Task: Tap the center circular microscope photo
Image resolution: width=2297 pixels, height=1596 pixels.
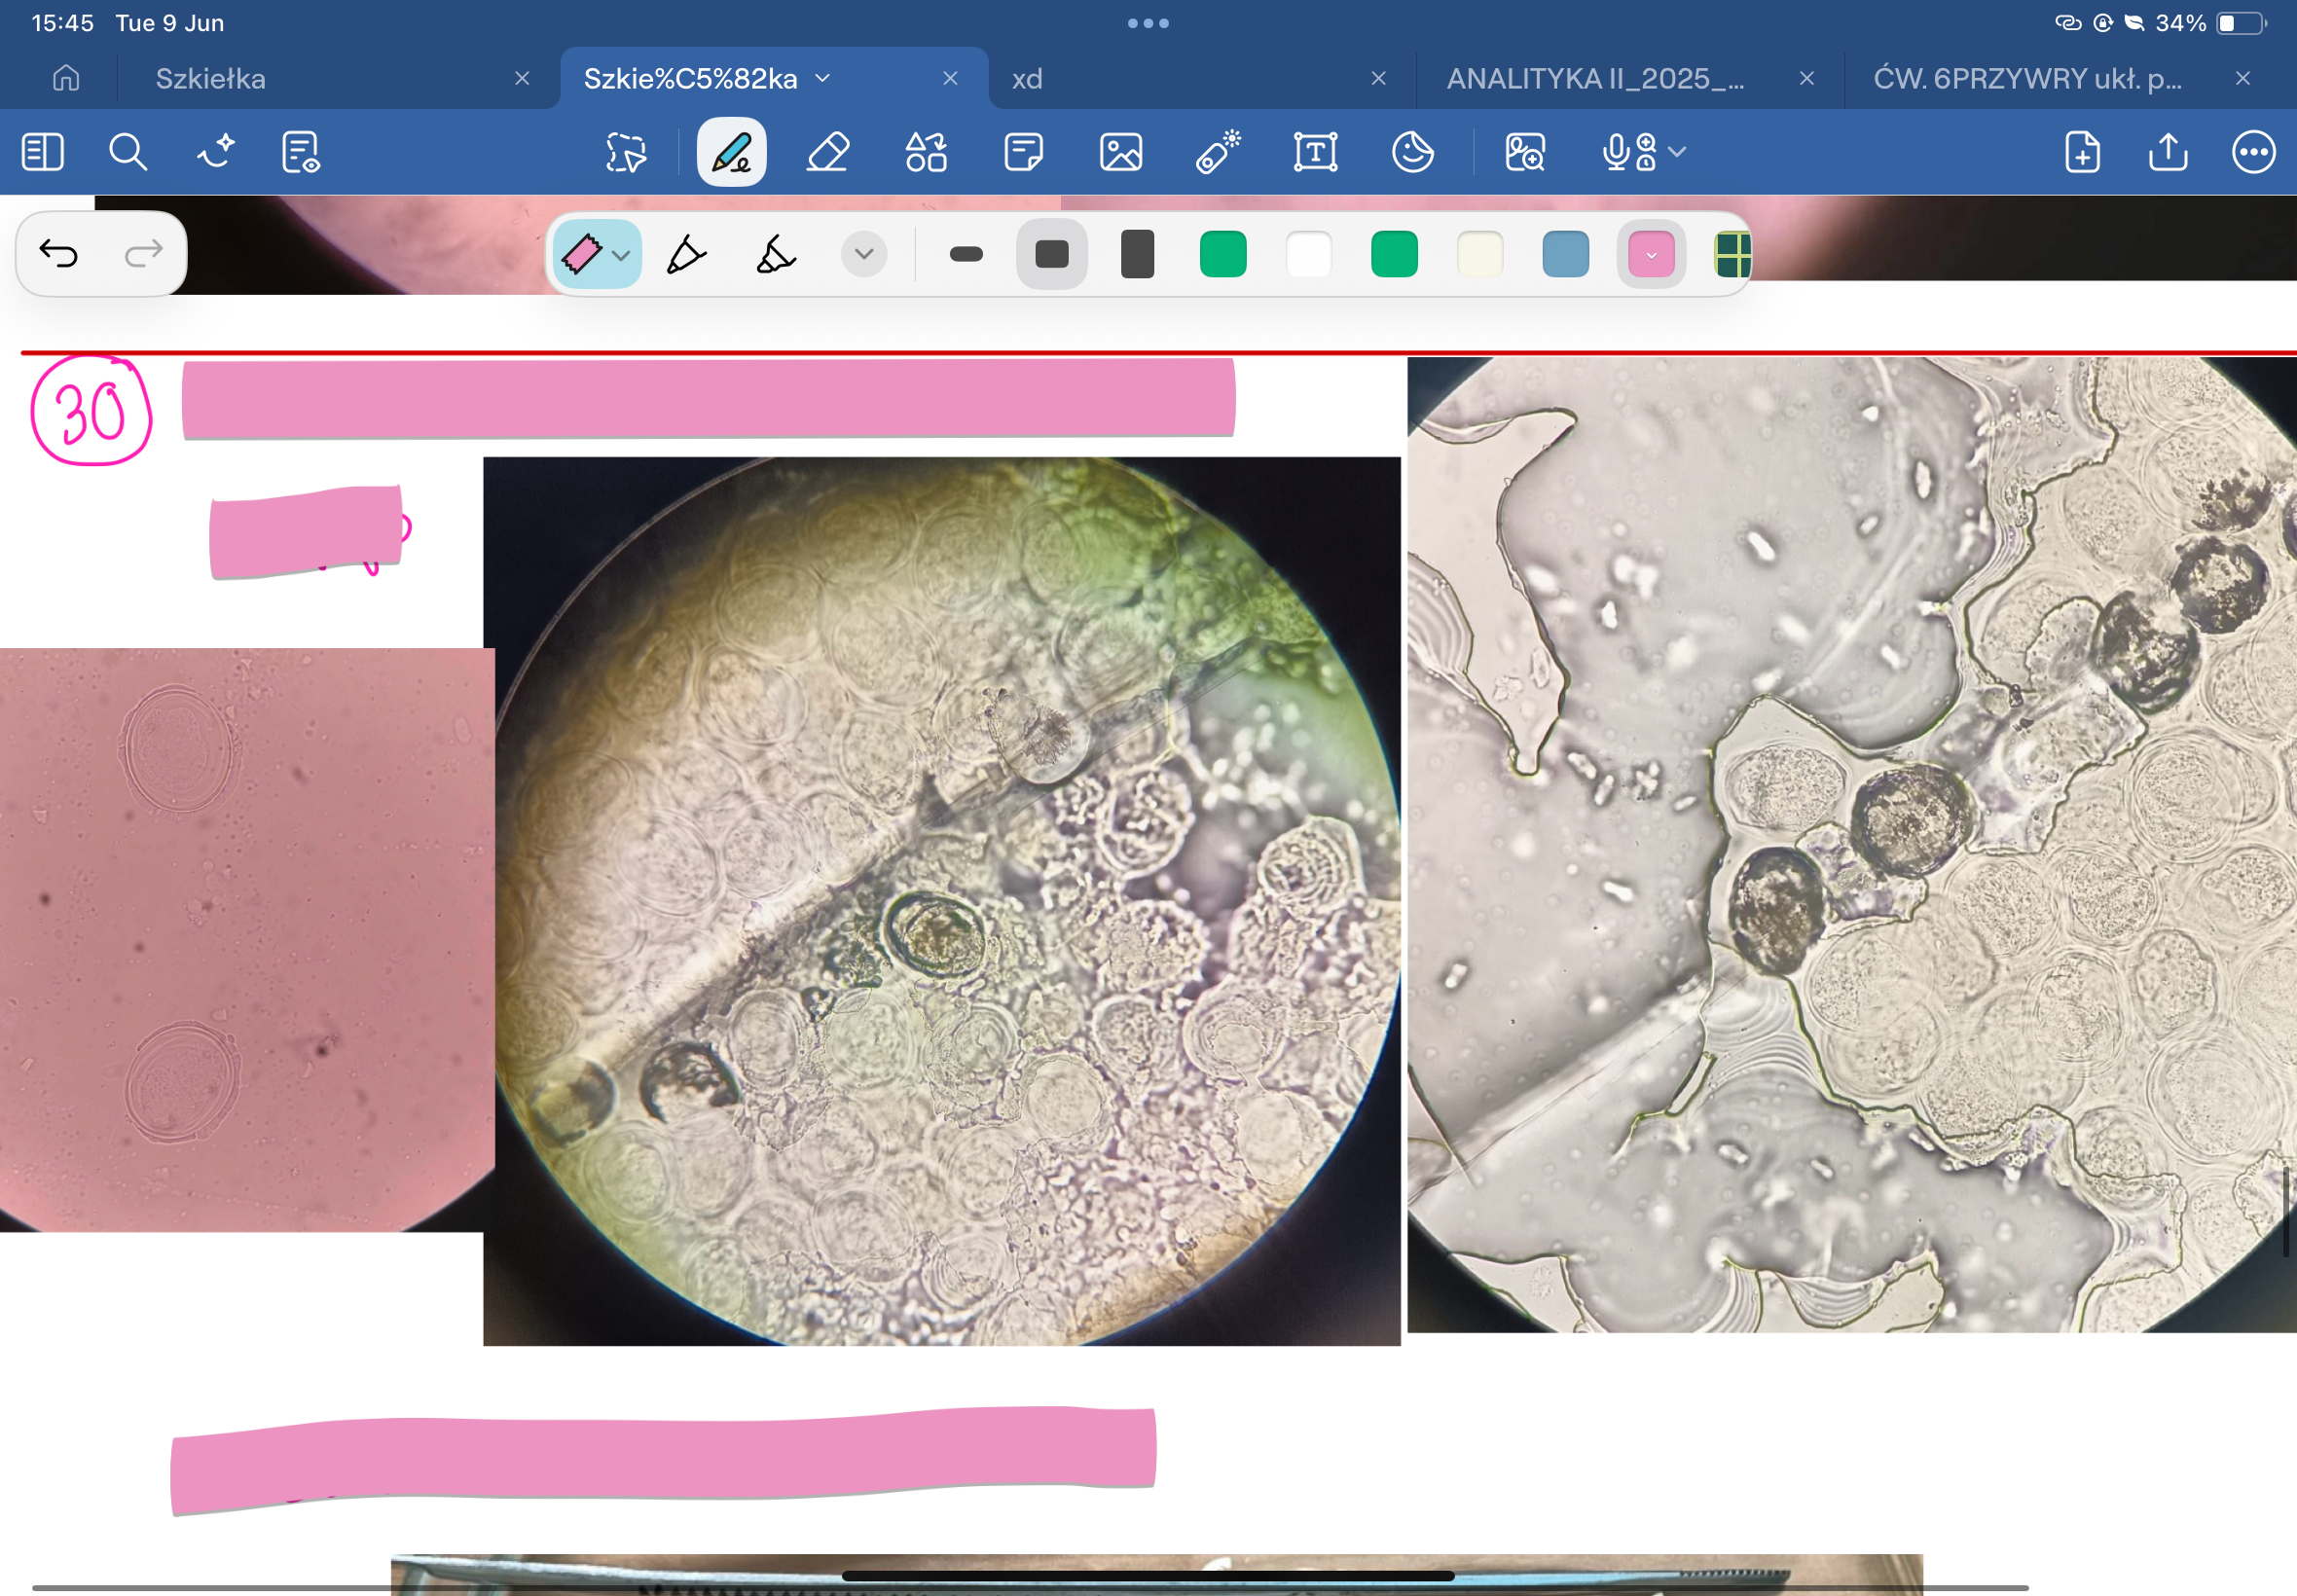Action: point(941,901)
